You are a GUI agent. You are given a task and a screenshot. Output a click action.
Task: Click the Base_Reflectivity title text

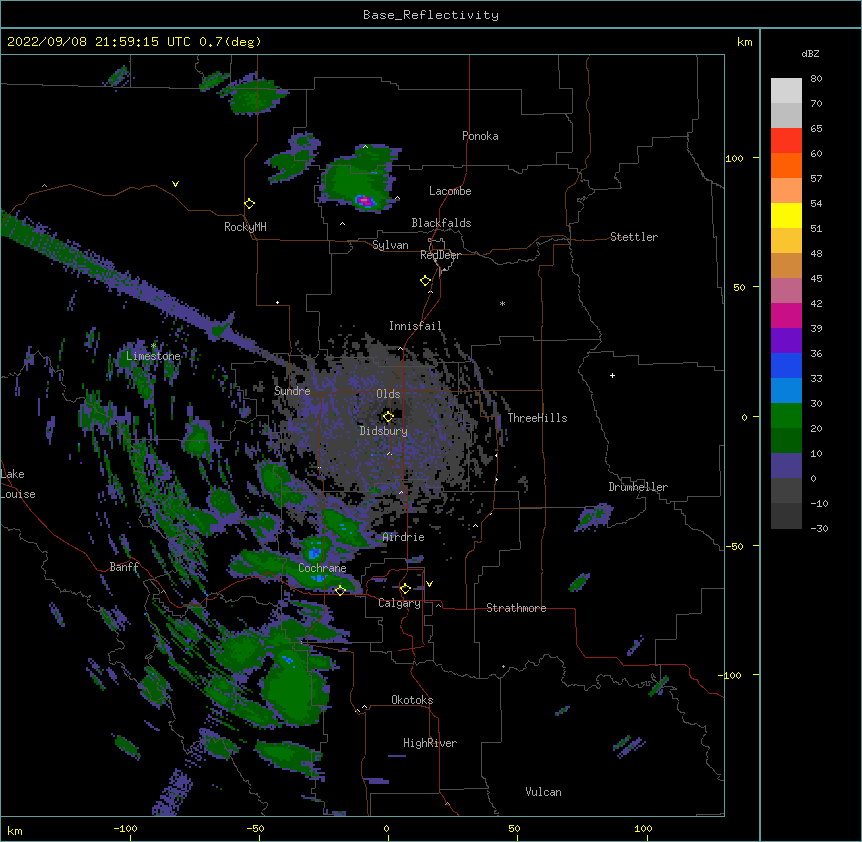[x=431, y=15]
